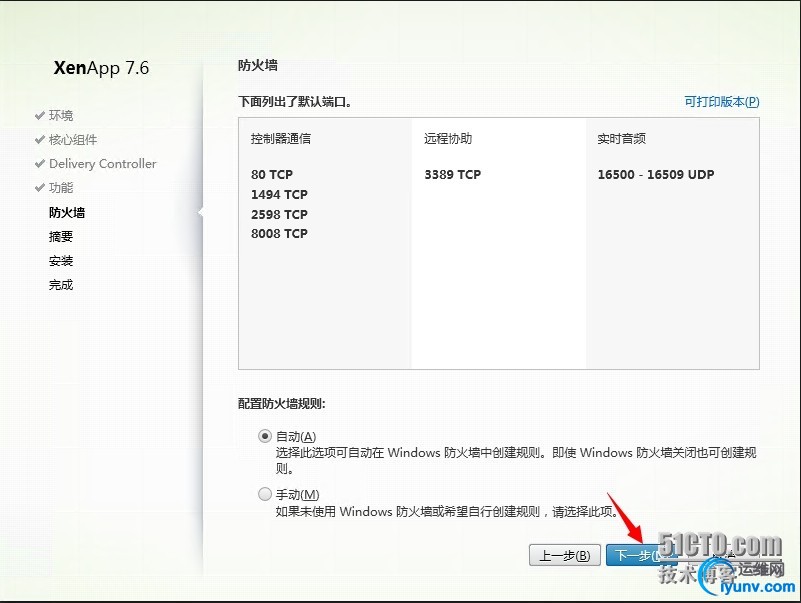Click the 防火墙 page heading
Screen dimensions: 801x603
[x=258, y=65]
